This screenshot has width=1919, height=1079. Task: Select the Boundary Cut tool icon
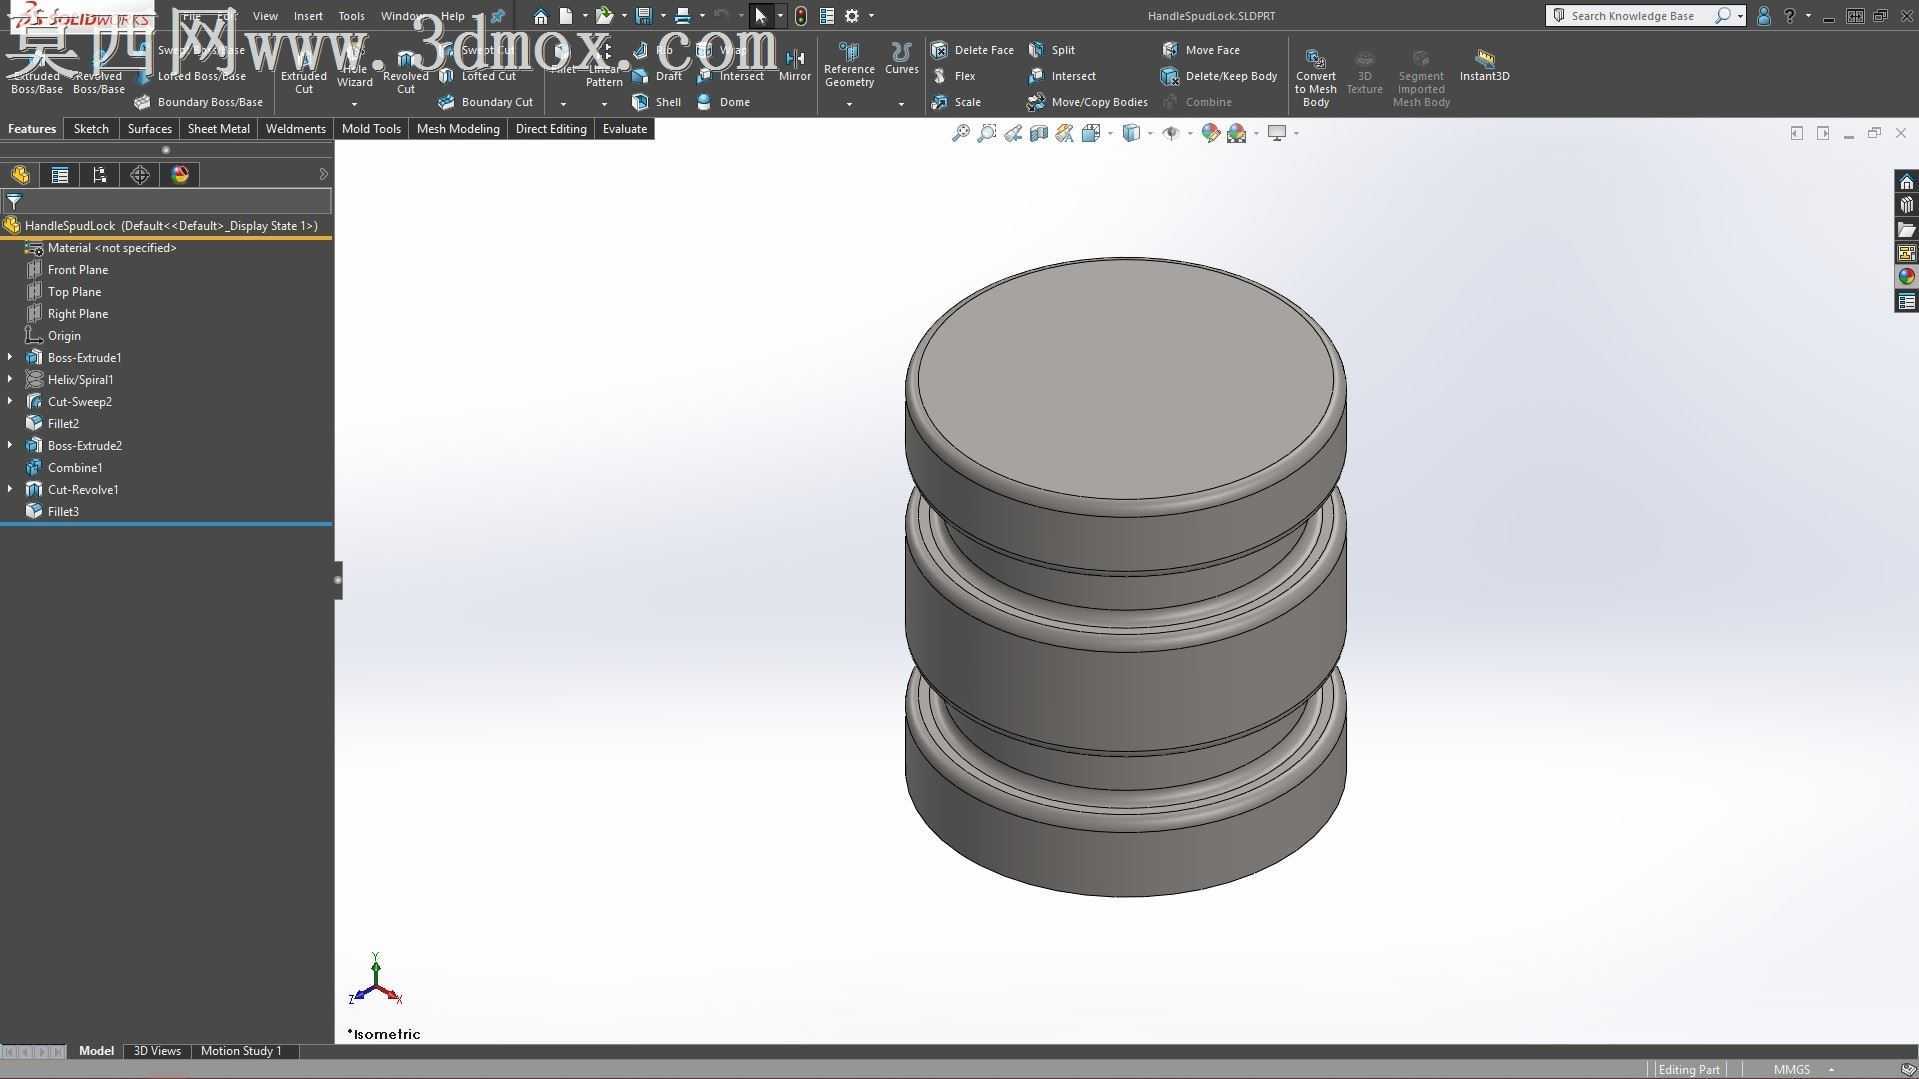click(x=446, y=102)
